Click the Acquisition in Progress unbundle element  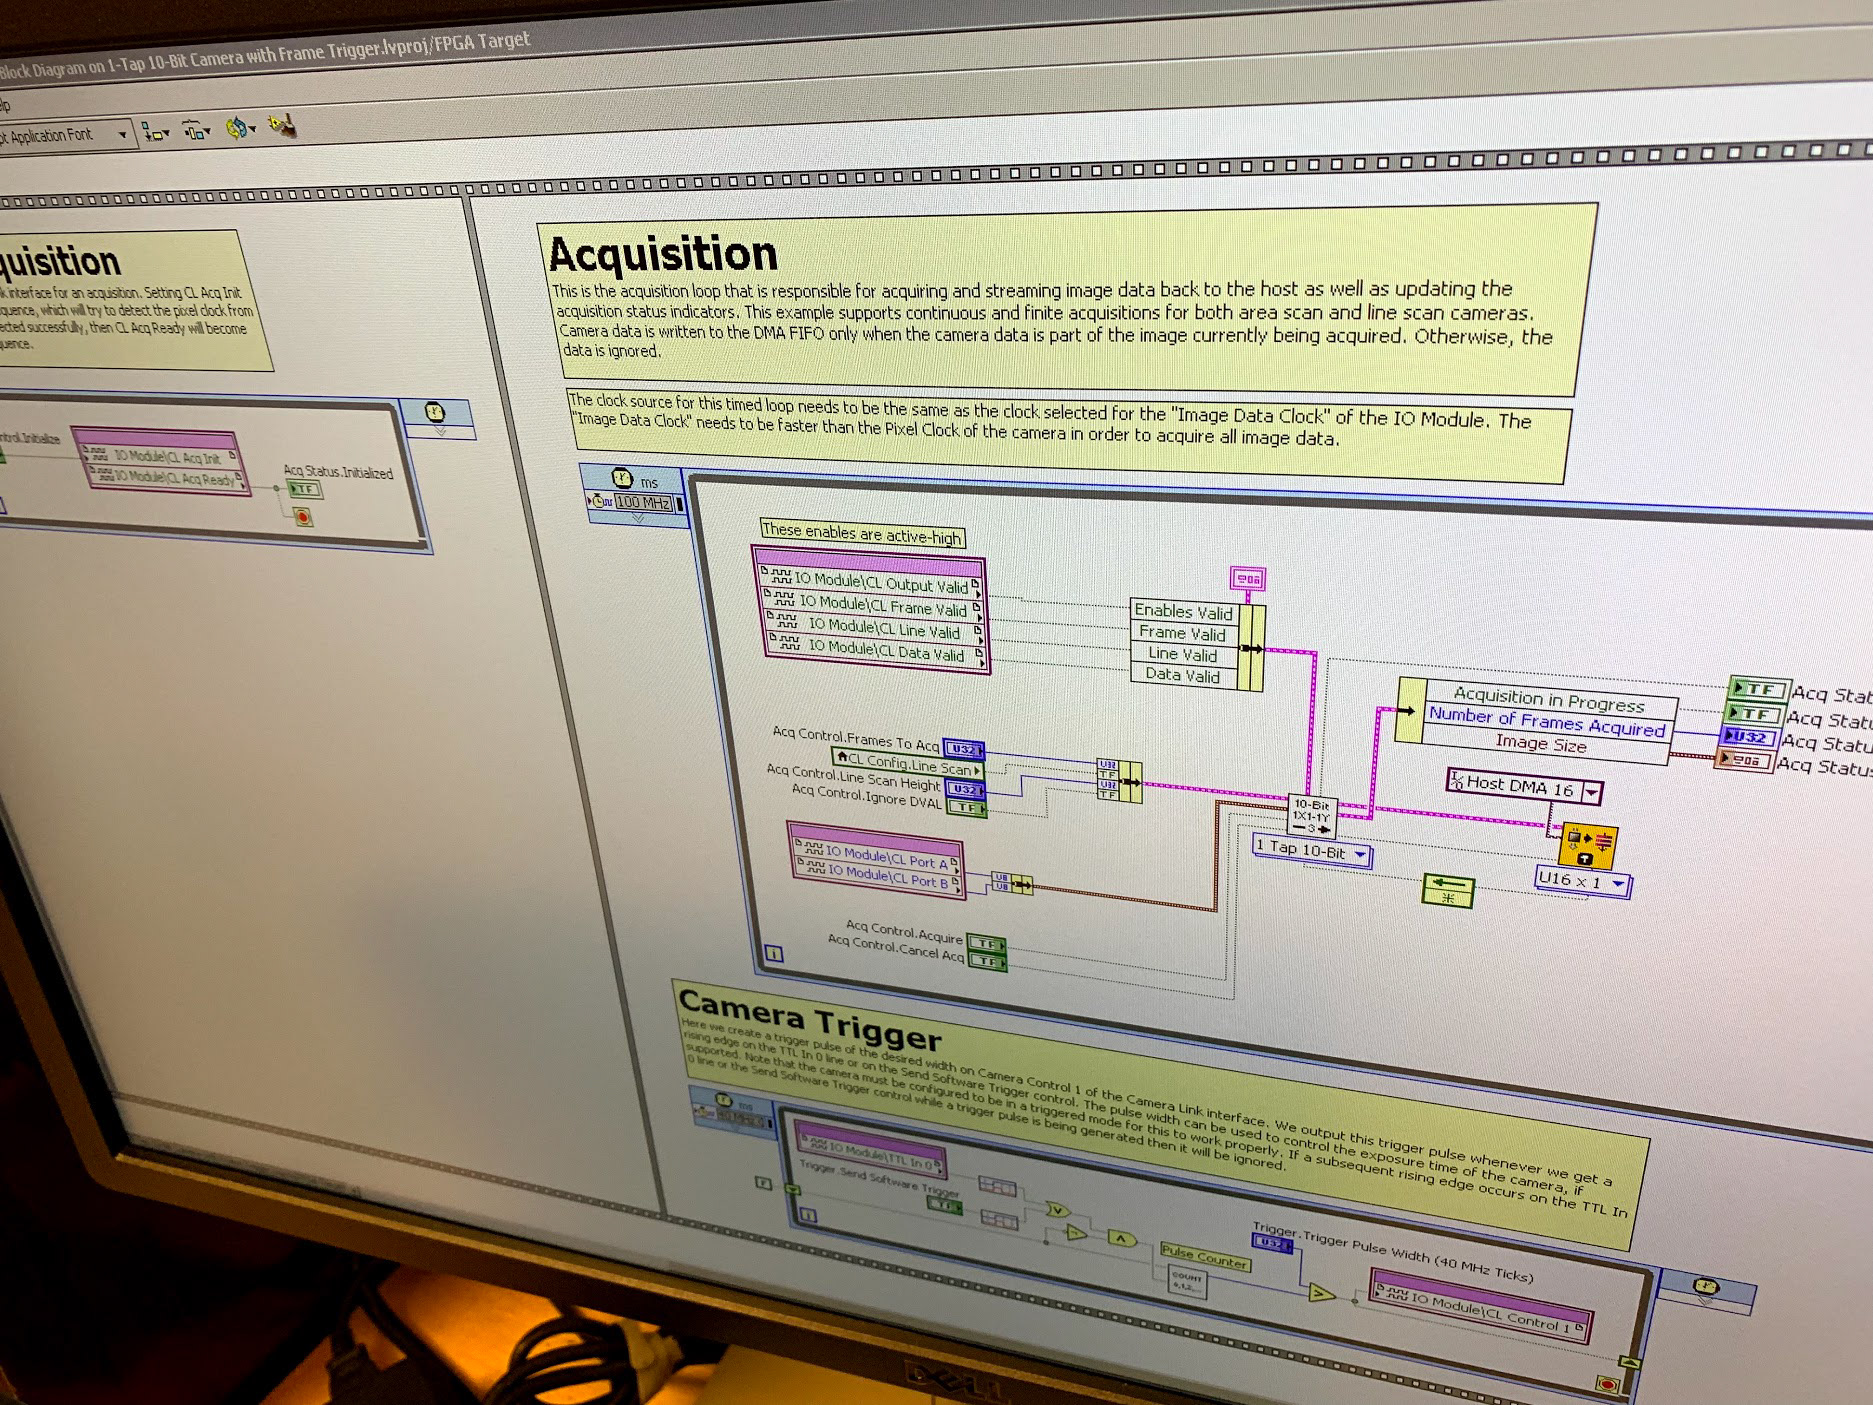pyautogui.click(x=1549, y=699)
